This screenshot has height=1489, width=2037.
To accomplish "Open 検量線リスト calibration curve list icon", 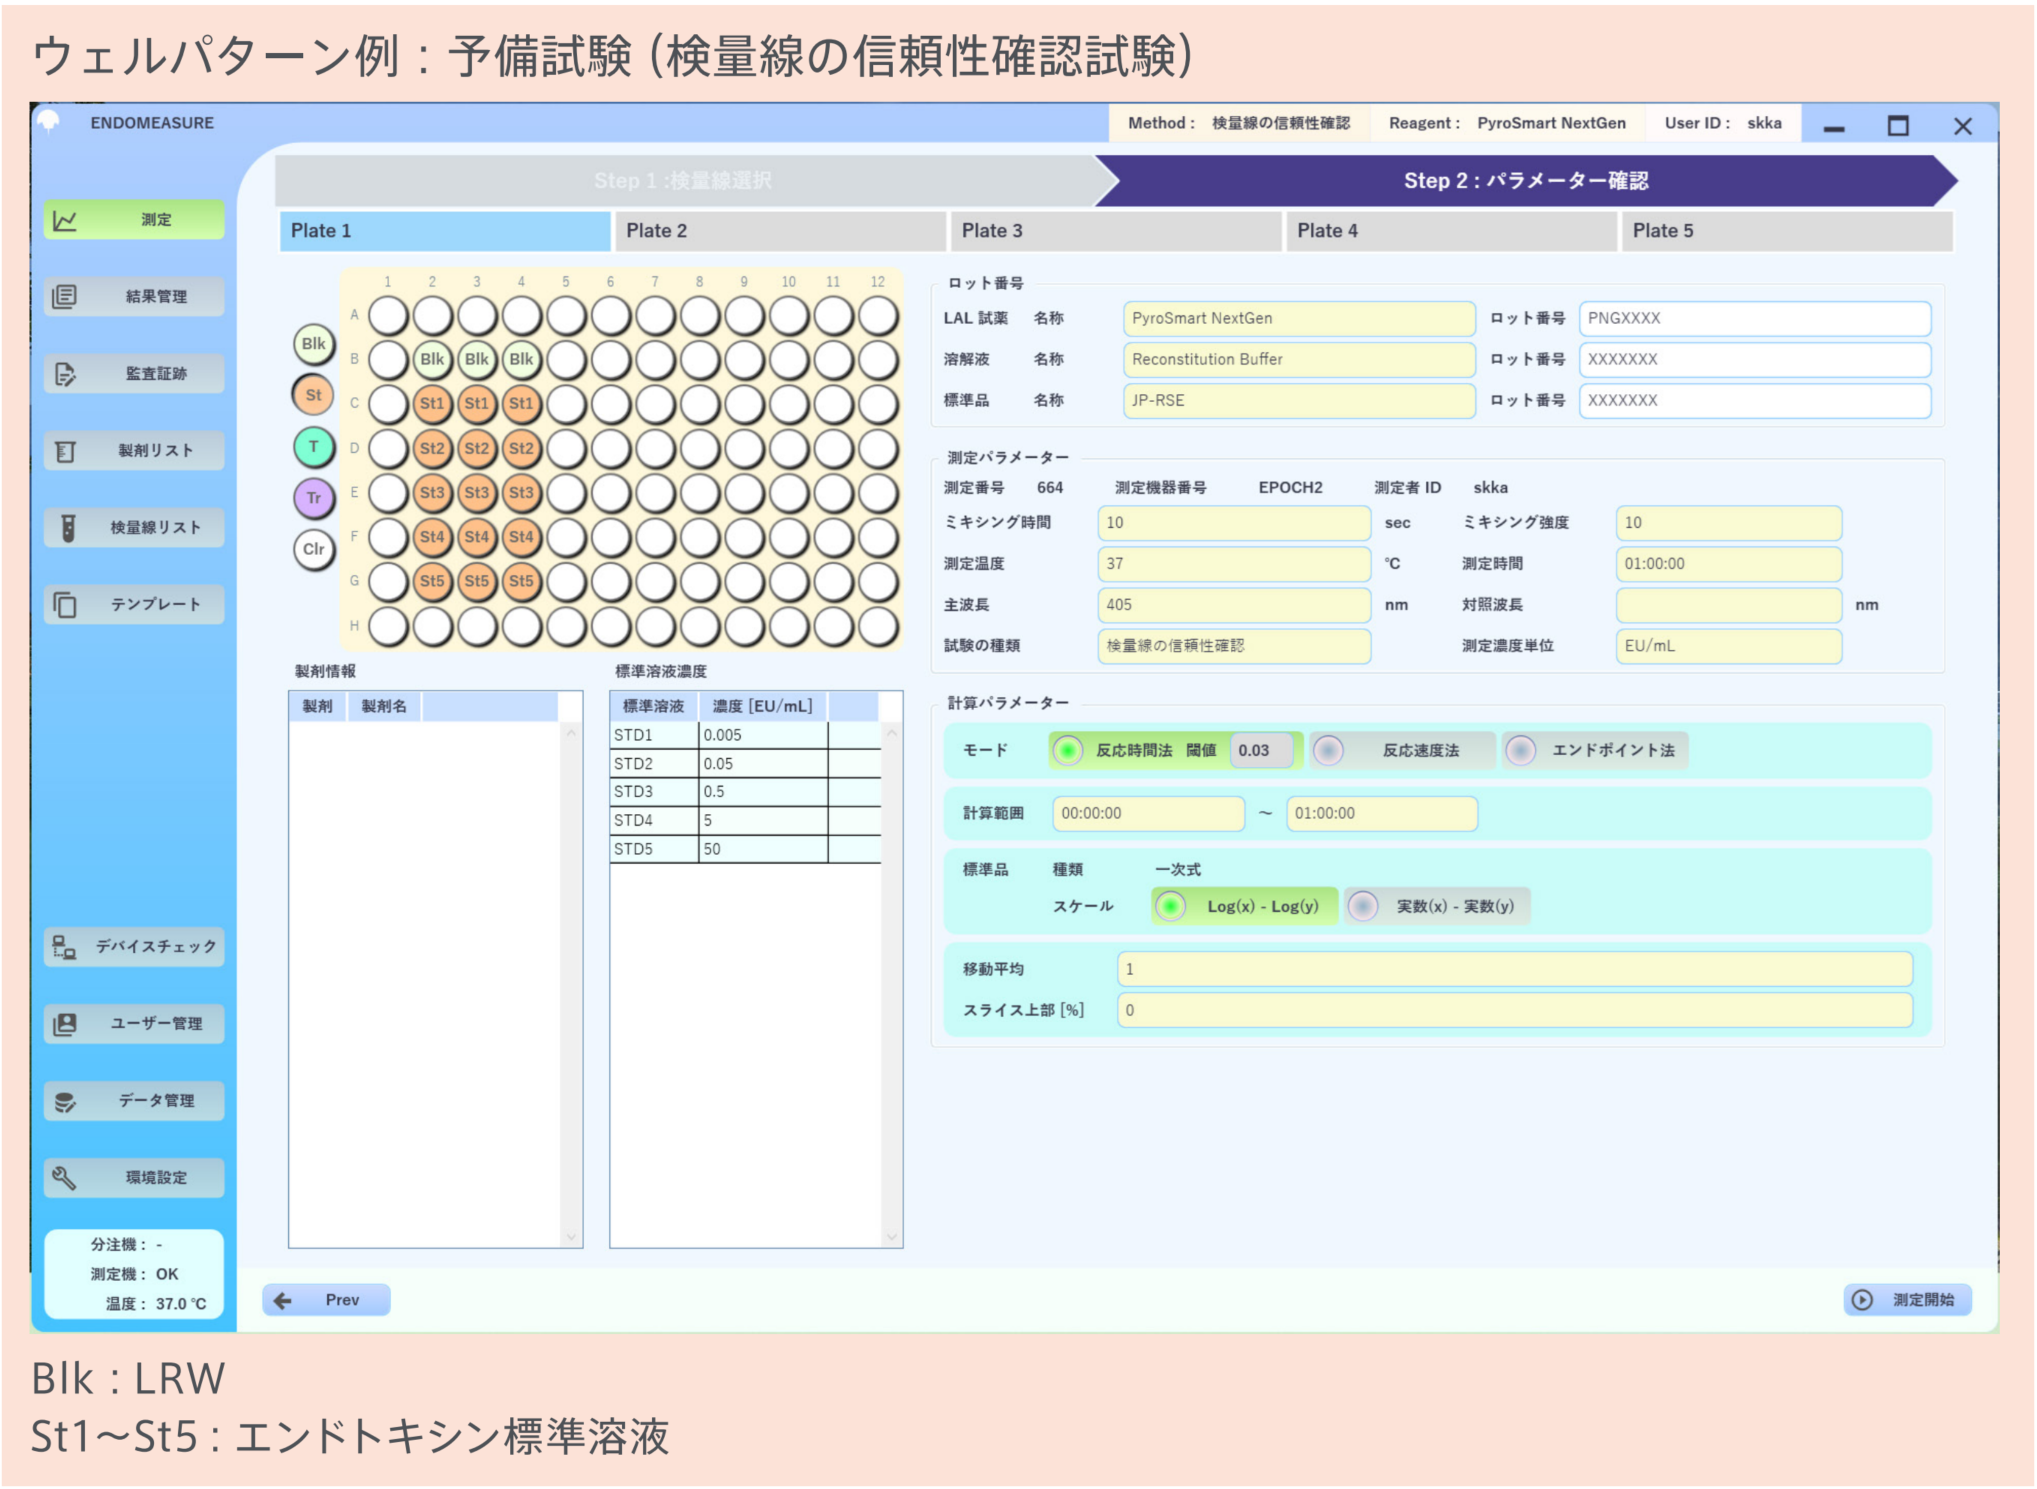I will click(x=66, y=528).
